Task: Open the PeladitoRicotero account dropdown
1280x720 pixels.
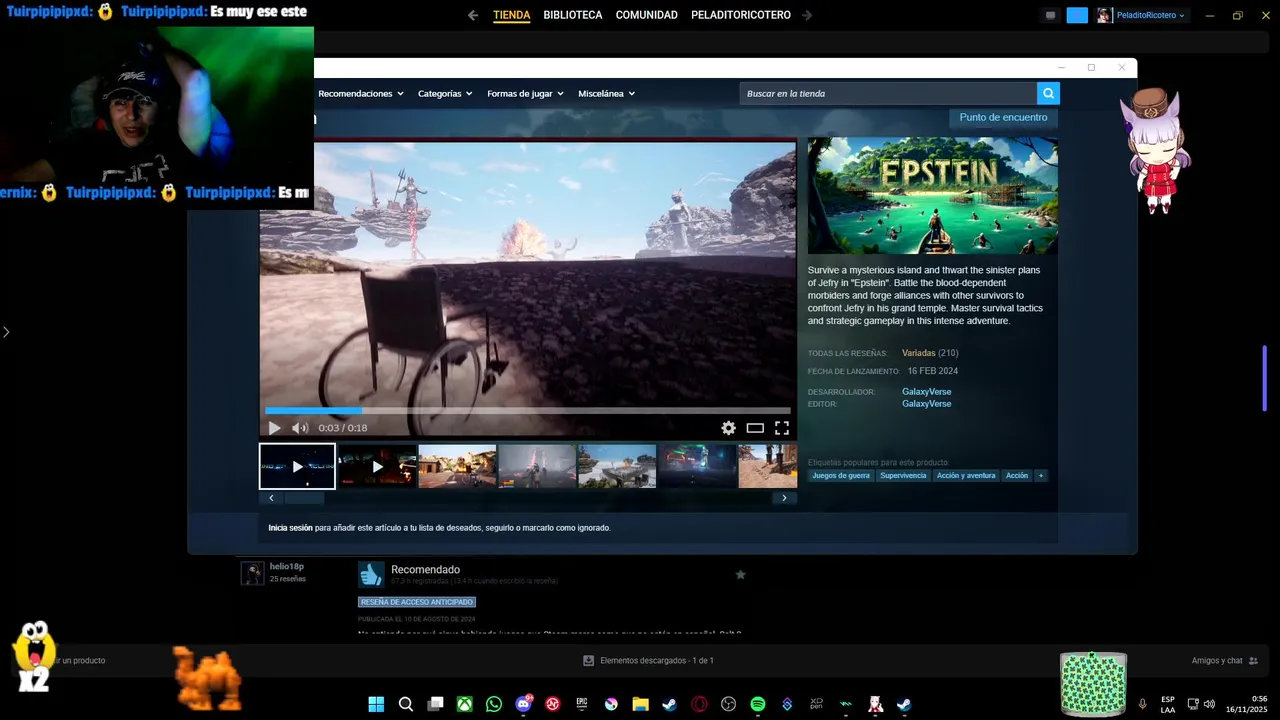Action: (1141, 15)
